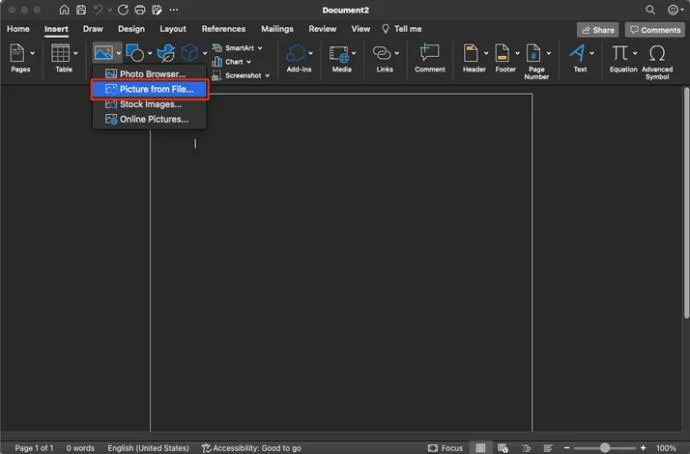Click the Icons bird icon

tap(166, 53)
